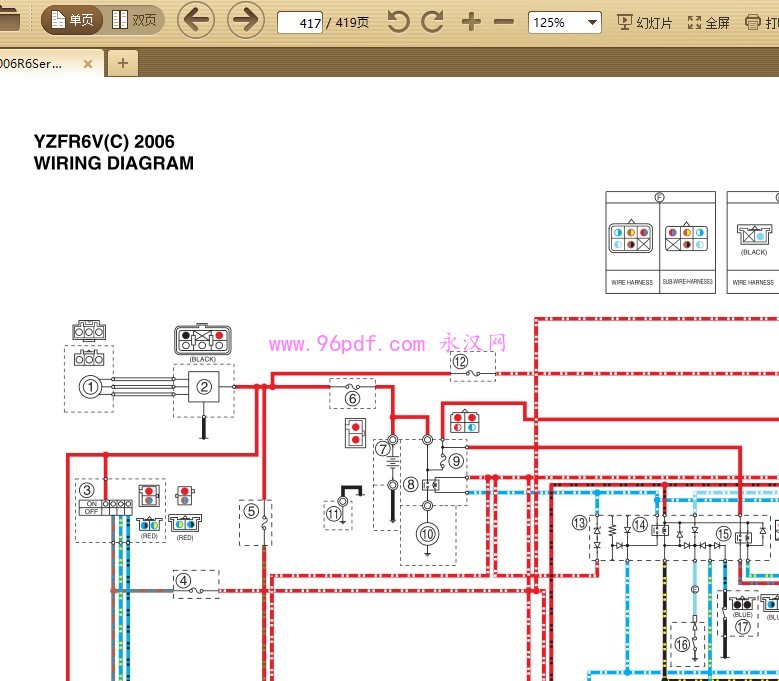Open a new tab with plus button
This screenshot has width=779, height=681.
click(123, 63)
